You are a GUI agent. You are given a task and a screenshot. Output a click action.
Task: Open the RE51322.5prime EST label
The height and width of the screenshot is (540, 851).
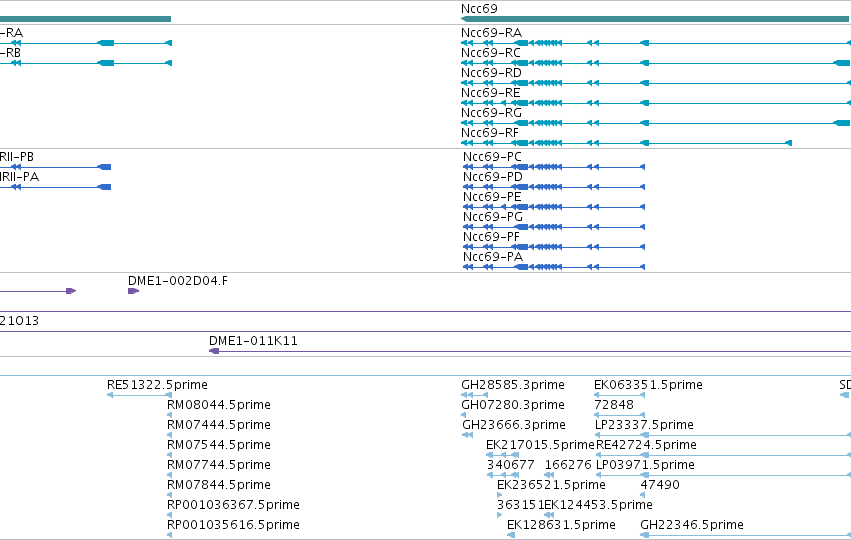(x=157, y=385)
